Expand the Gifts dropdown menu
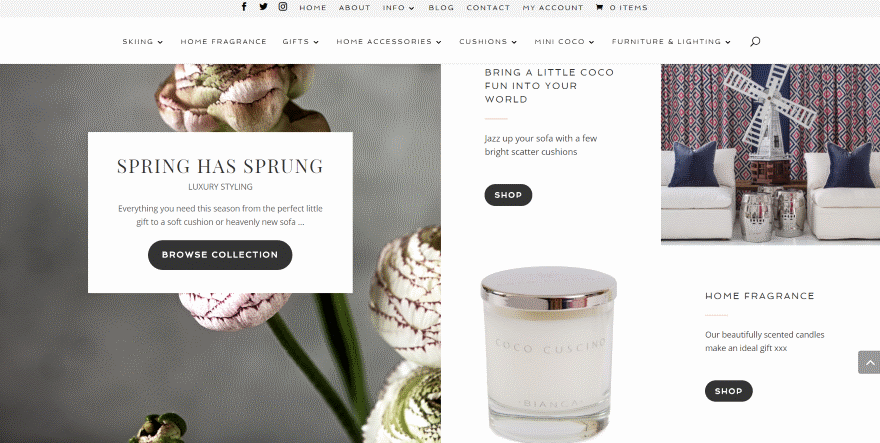 coord(301,42)
